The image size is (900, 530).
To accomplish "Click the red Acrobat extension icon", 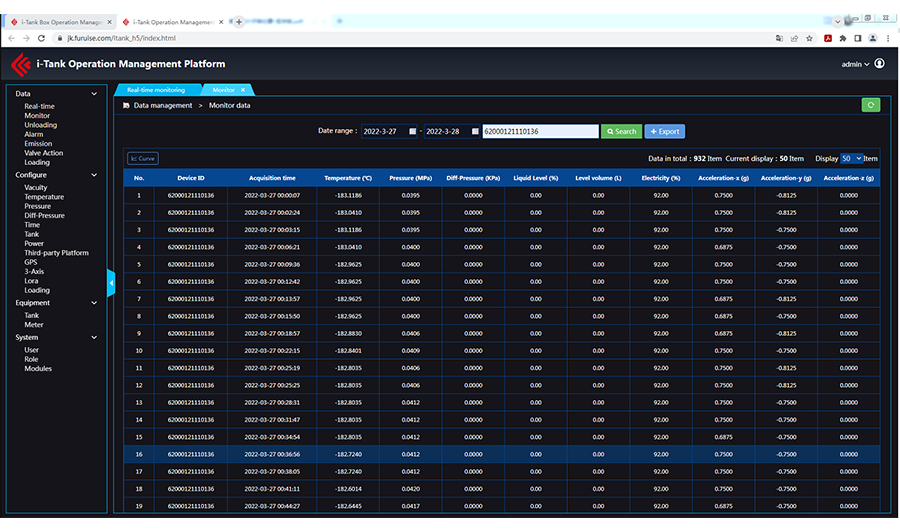I will pyautogui.click(x=828, y=38).
